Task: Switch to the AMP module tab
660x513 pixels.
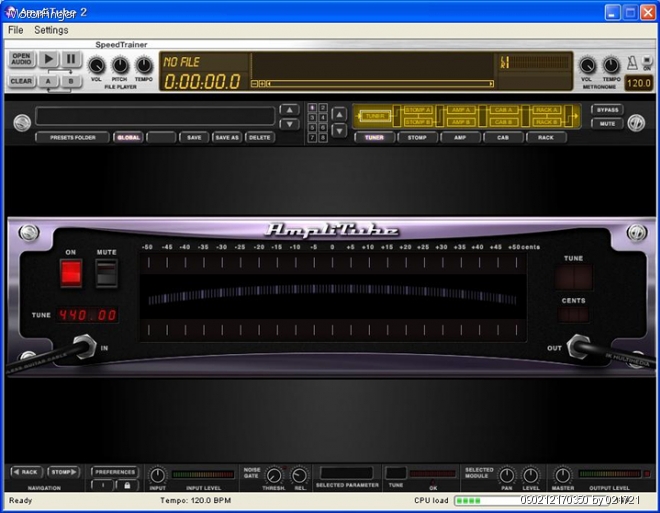Action: (460, 137)
